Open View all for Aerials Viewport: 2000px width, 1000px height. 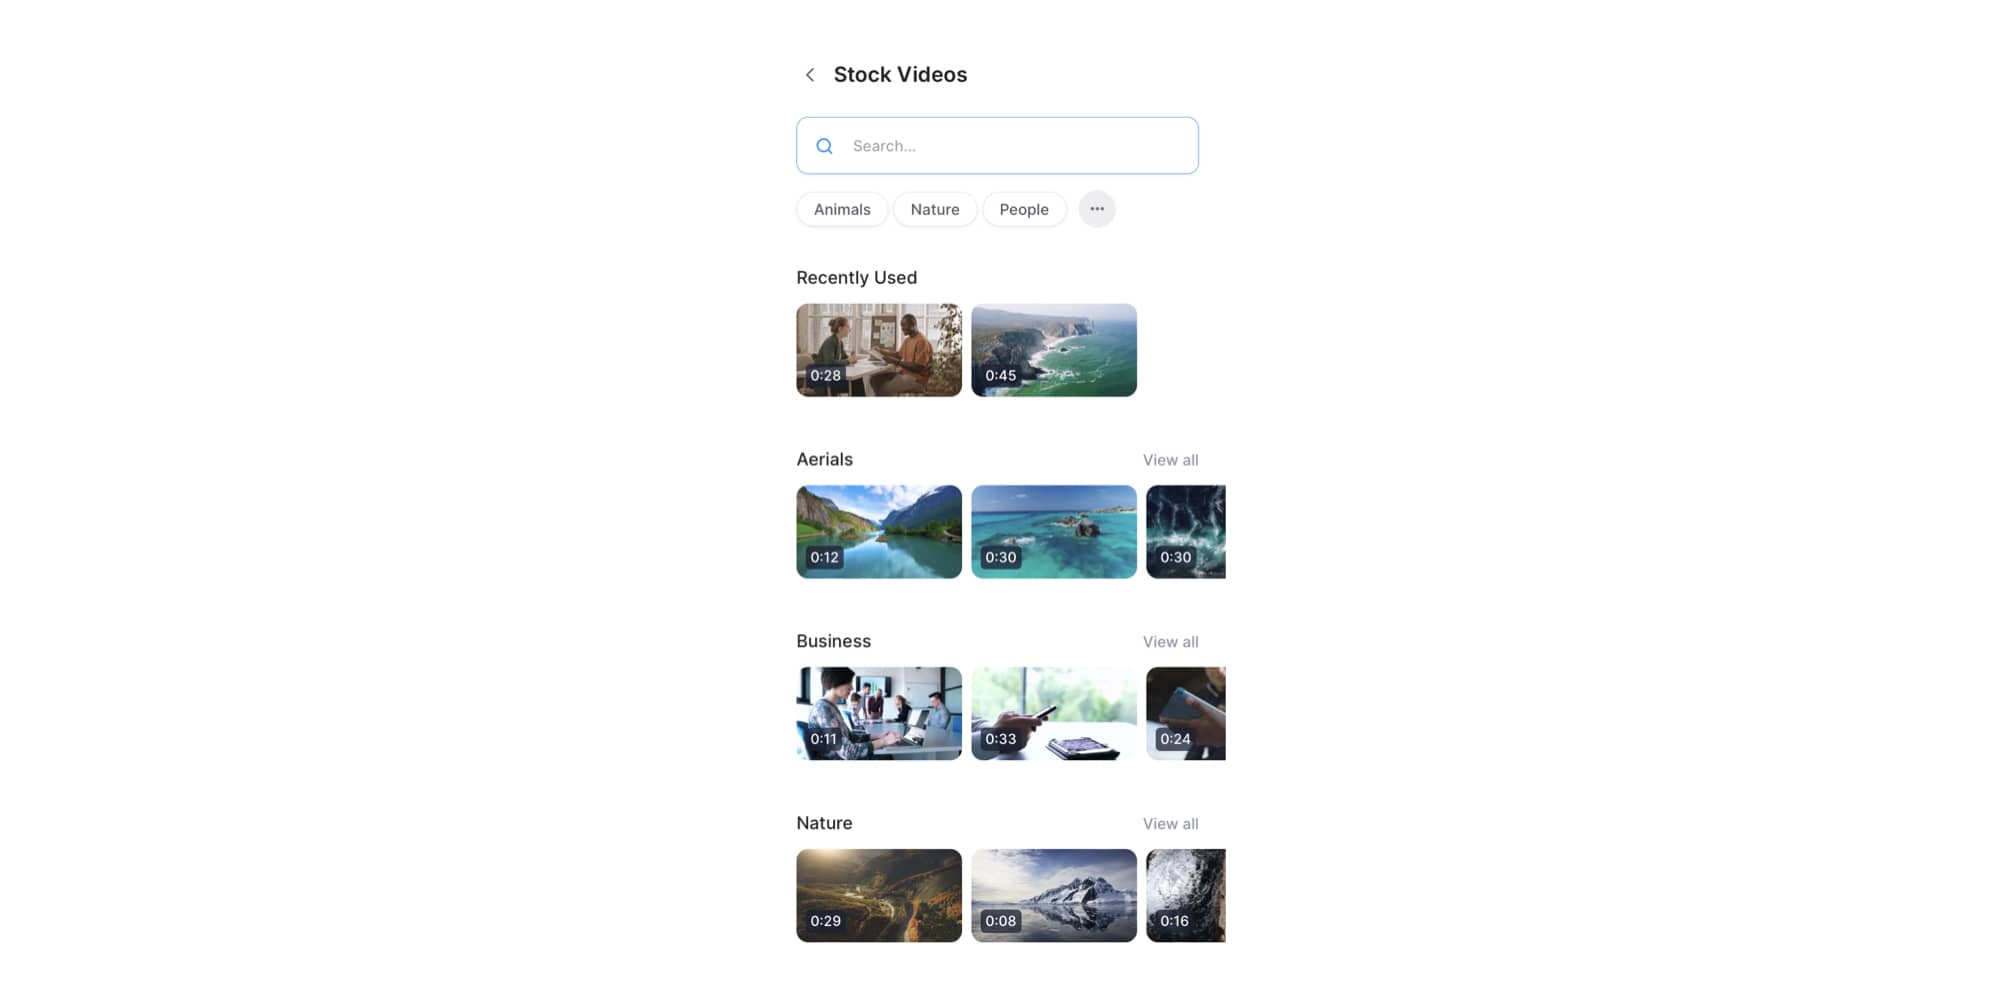[x=1170, y=460]
